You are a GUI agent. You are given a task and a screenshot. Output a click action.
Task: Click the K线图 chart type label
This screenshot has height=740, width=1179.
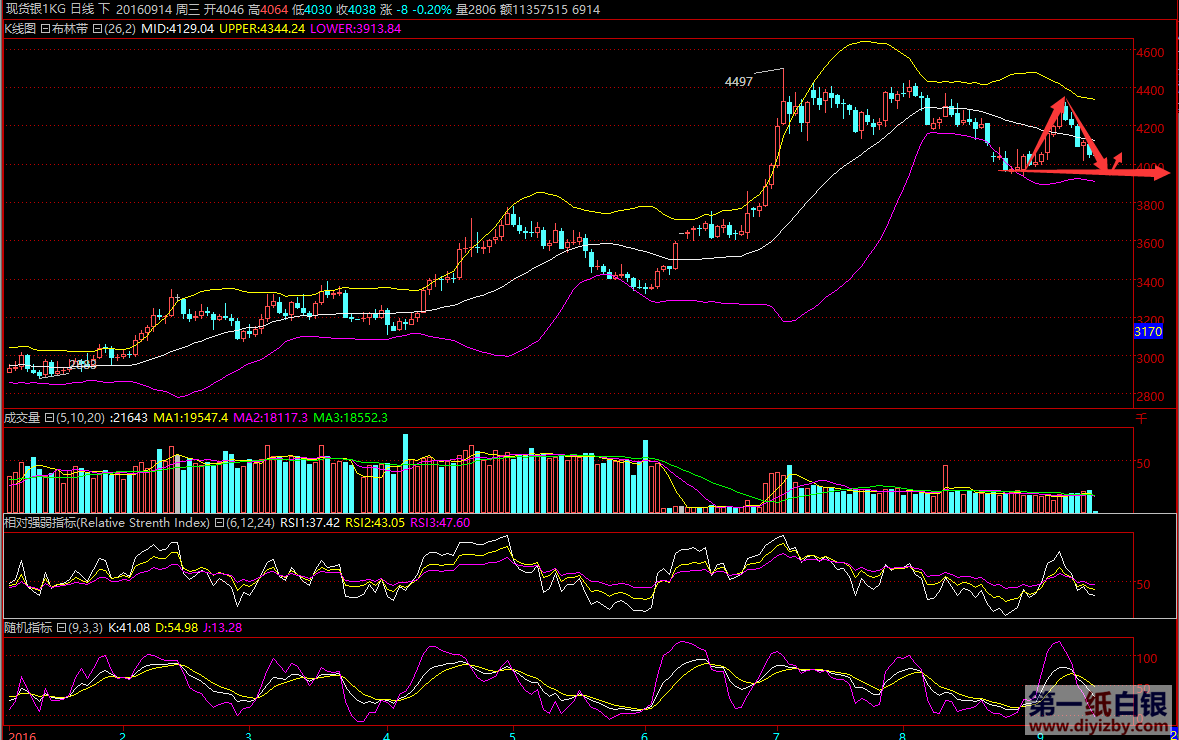pos(20,29)
